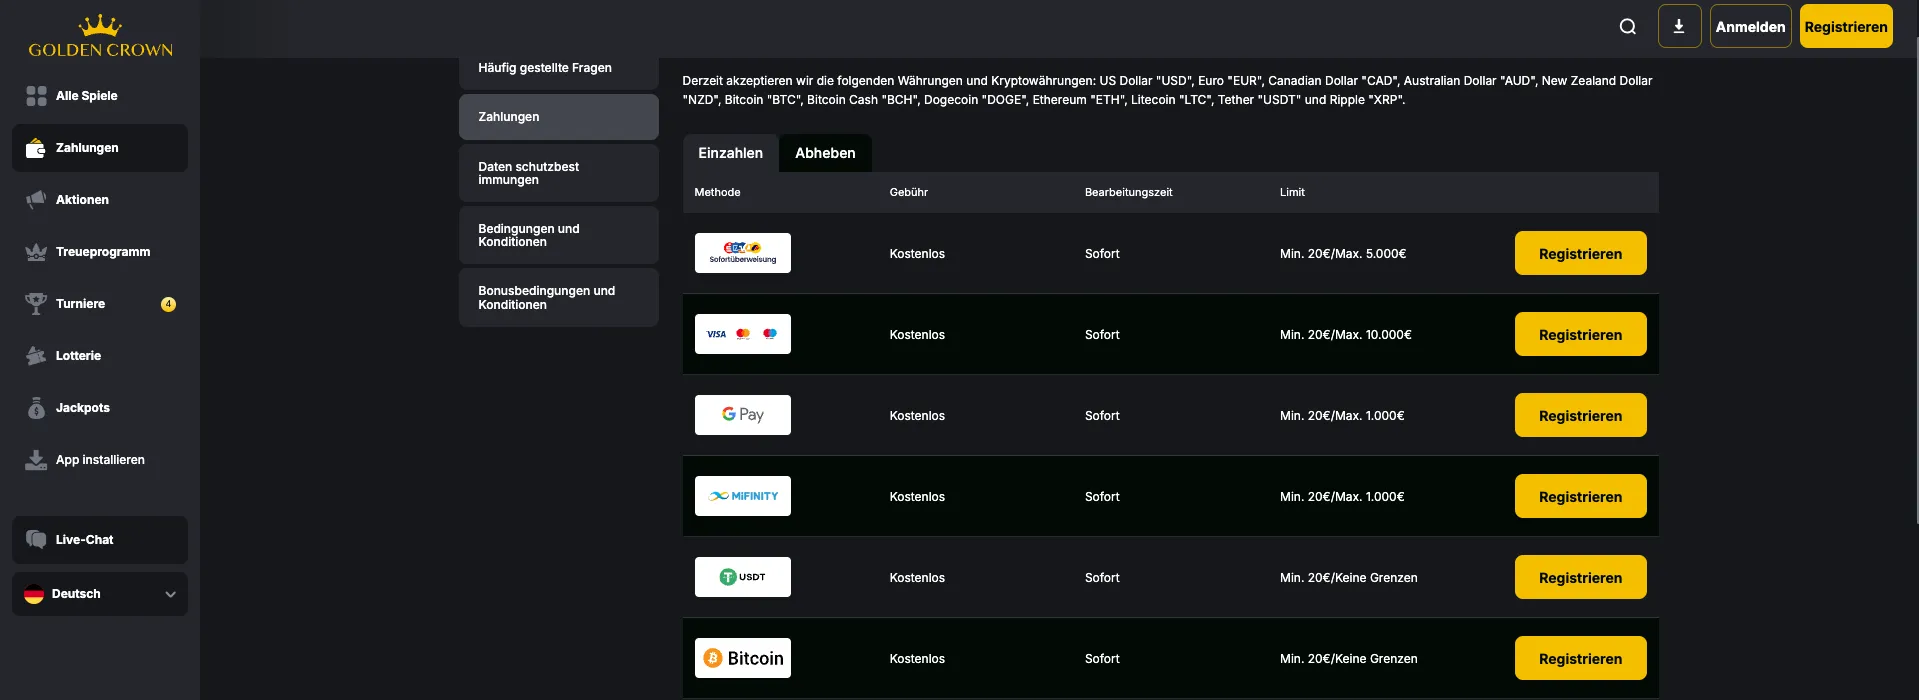Open Aktionen megaphone menu item

pyautogui.click(x=82, y=200)
